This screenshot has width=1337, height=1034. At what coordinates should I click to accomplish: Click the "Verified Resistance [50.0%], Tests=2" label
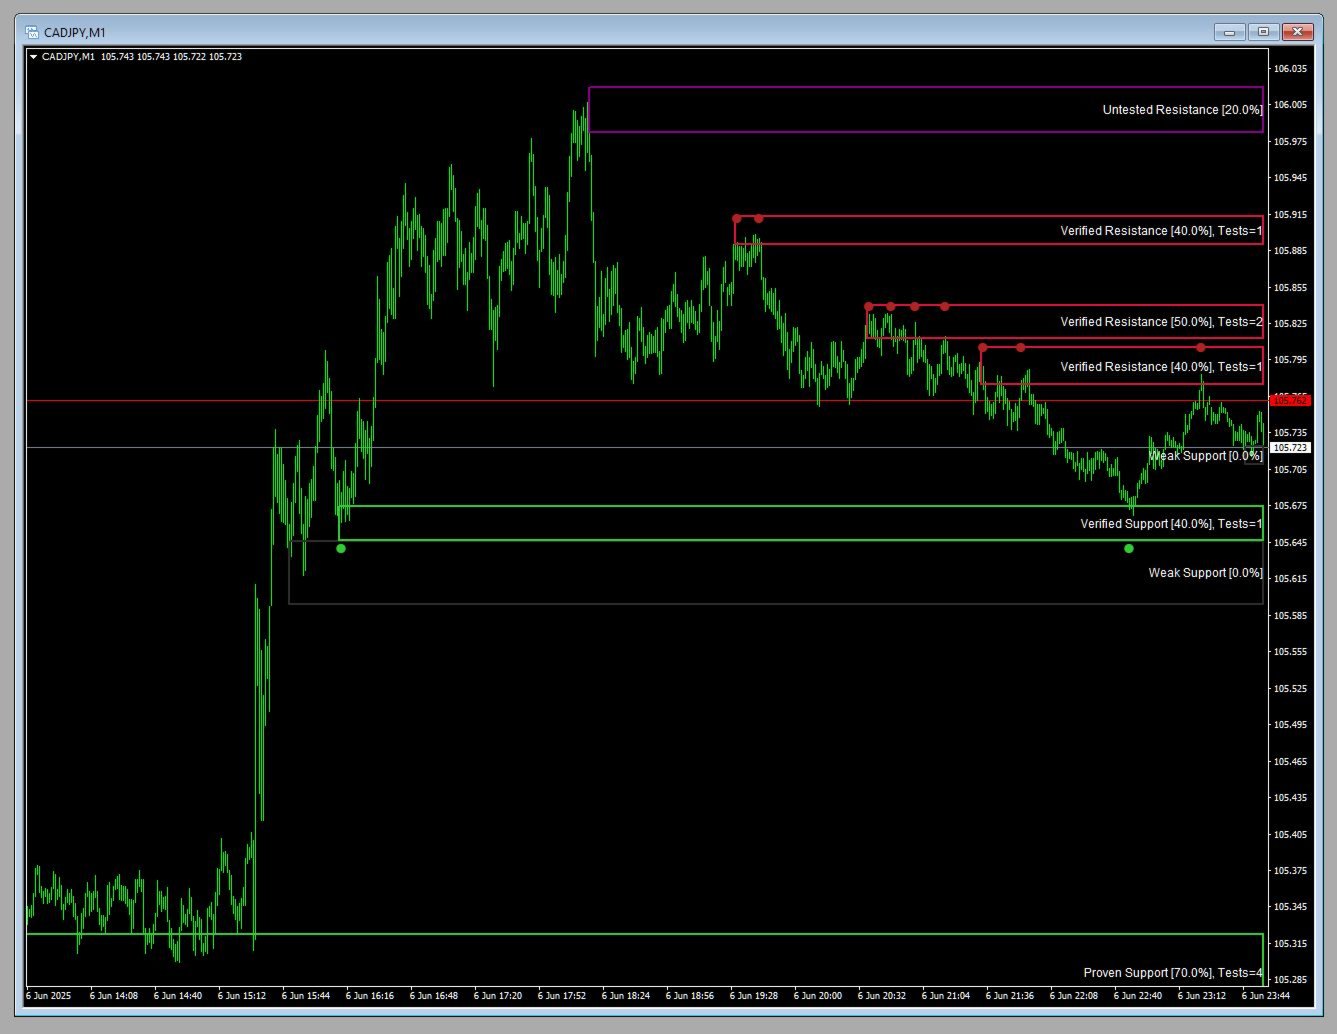1160,322
